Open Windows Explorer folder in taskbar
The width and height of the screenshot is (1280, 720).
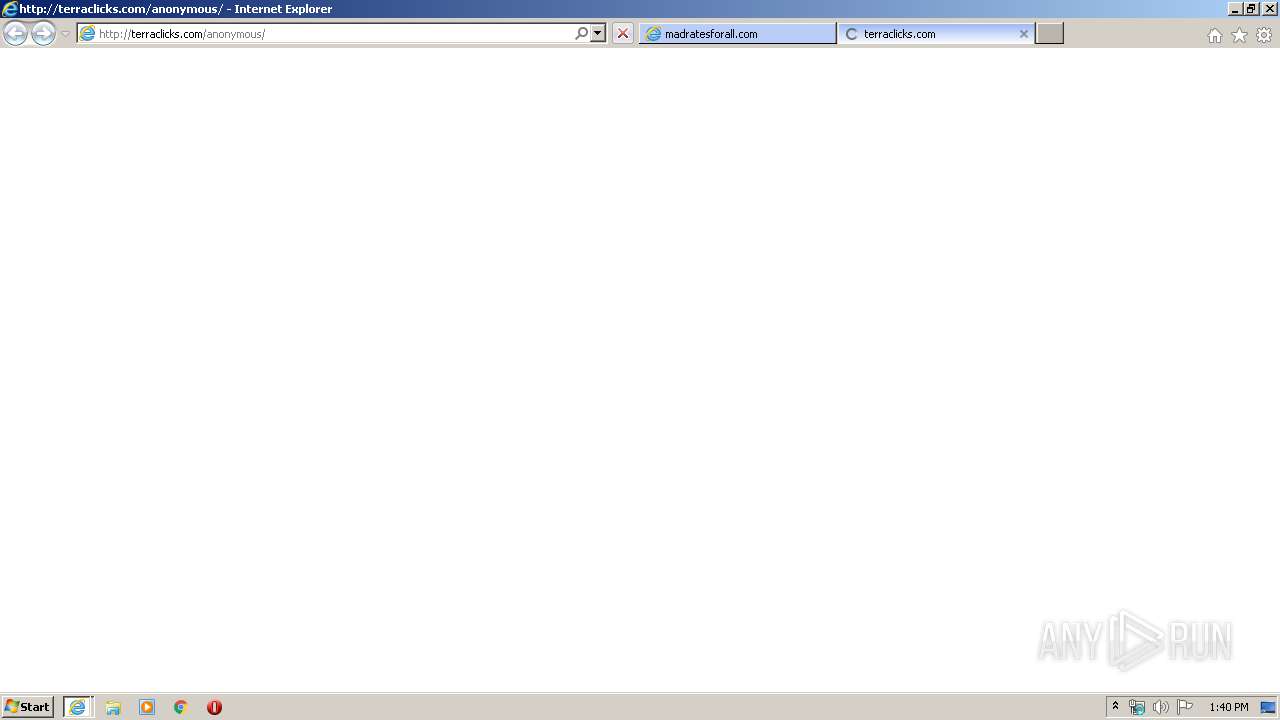coord(113,707)
